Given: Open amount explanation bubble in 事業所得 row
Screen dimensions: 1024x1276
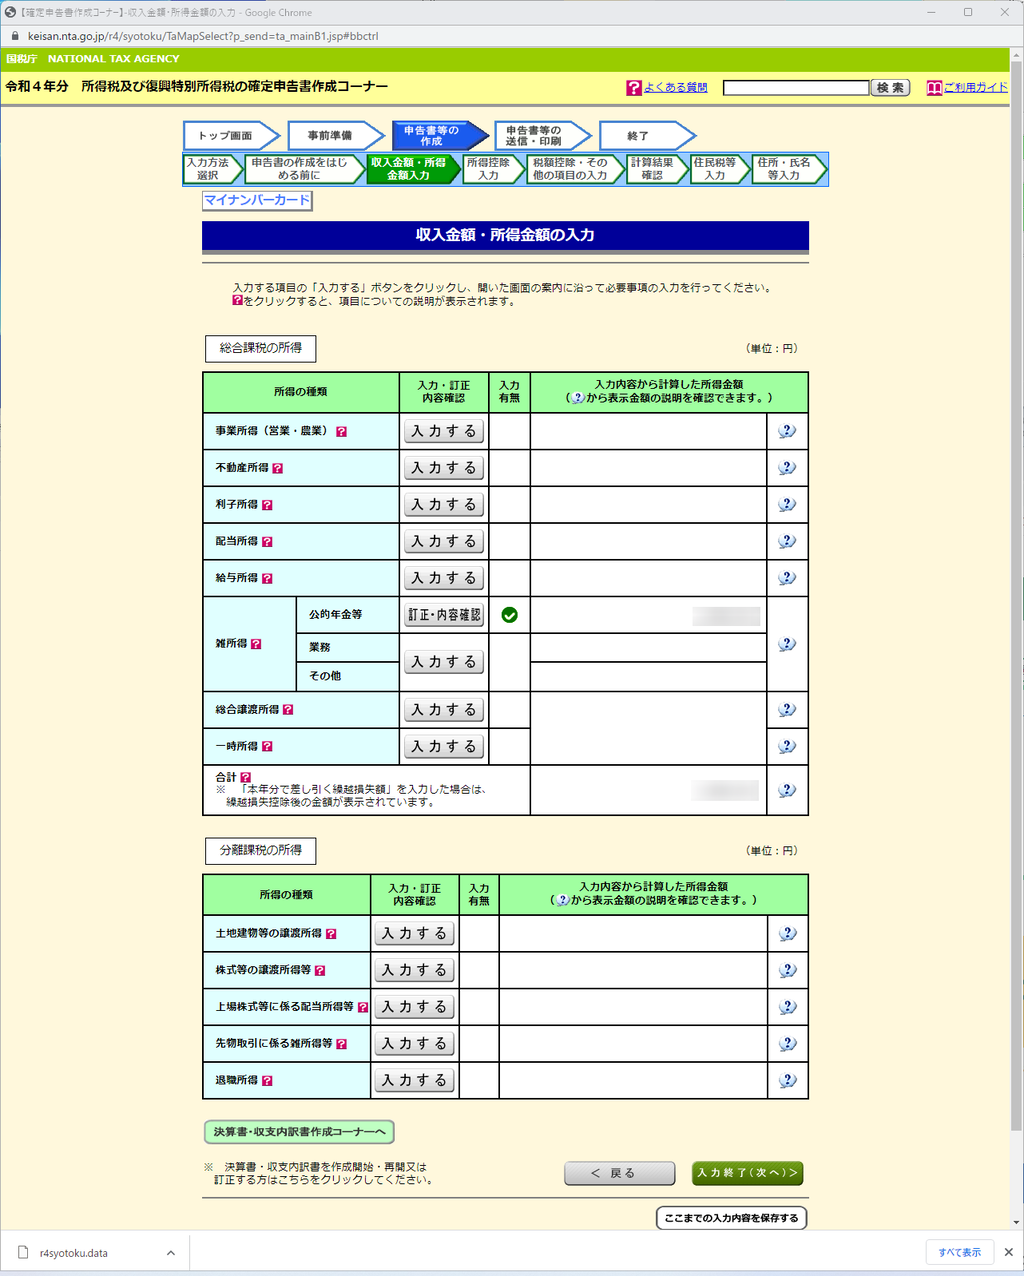Looking at the screenshot, I should point(787,431).
